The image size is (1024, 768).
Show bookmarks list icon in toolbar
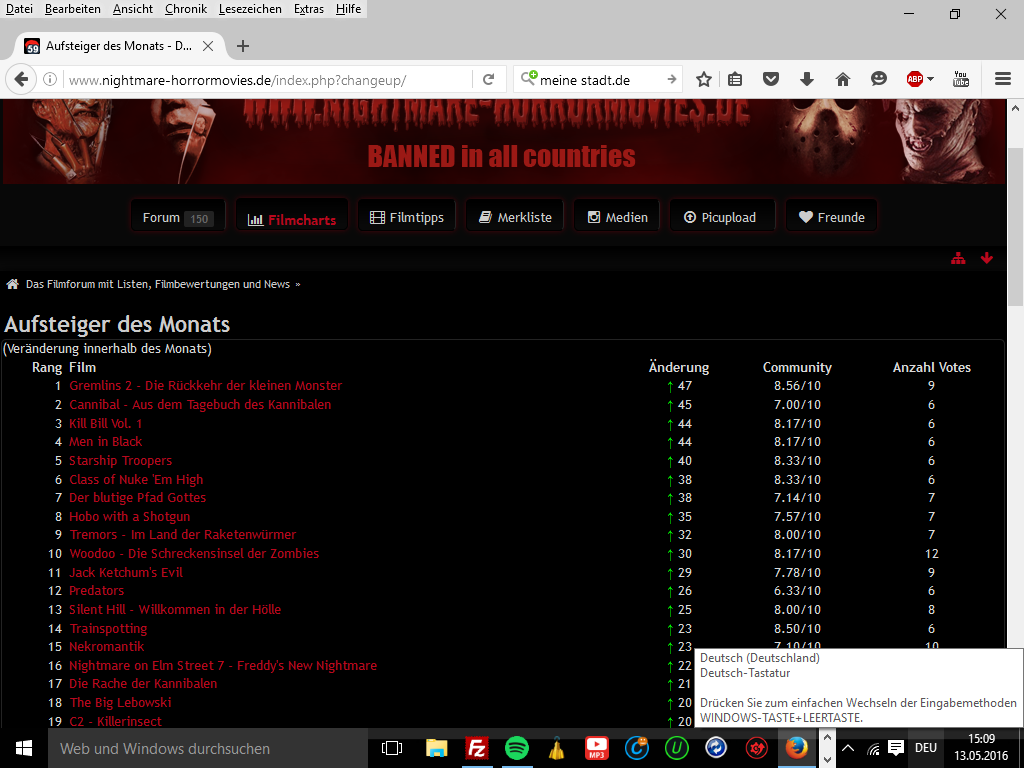pyautogui.click(x=735, y=80)
